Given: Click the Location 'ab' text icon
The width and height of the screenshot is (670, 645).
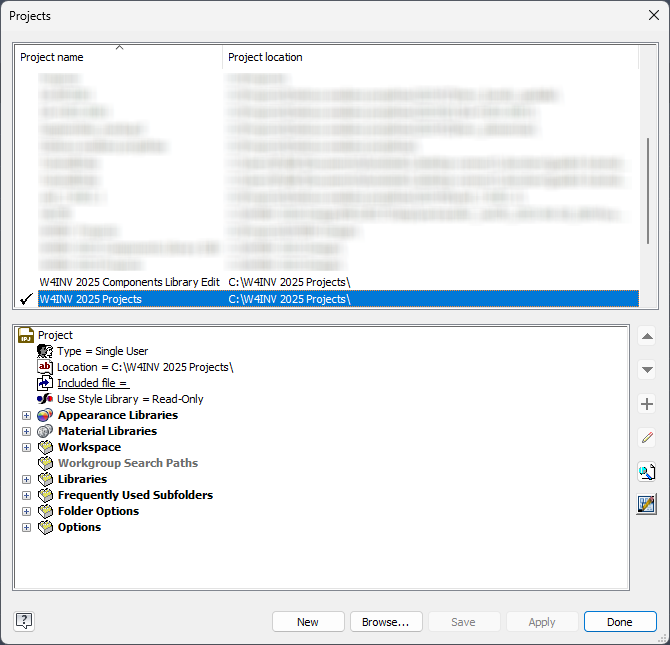Looking at the screenshot, I should tap(45, 367).
